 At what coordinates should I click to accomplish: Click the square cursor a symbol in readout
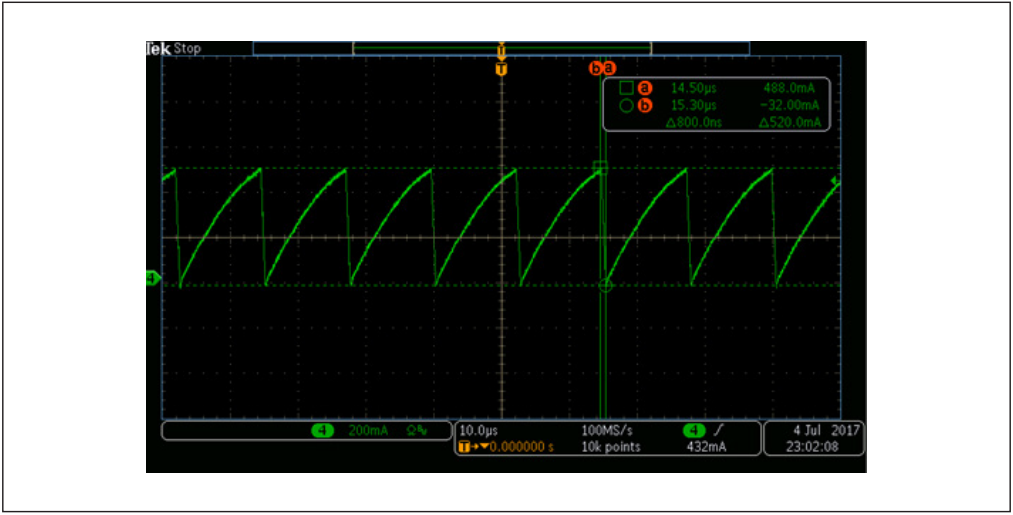(626, 89)
